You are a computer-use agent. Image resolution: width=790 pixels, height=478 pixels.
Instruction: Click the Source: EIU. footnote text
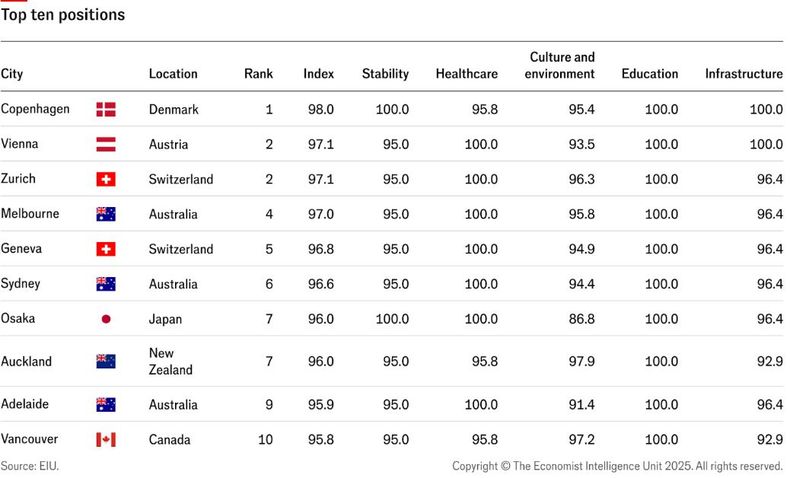tap(30, 466)
